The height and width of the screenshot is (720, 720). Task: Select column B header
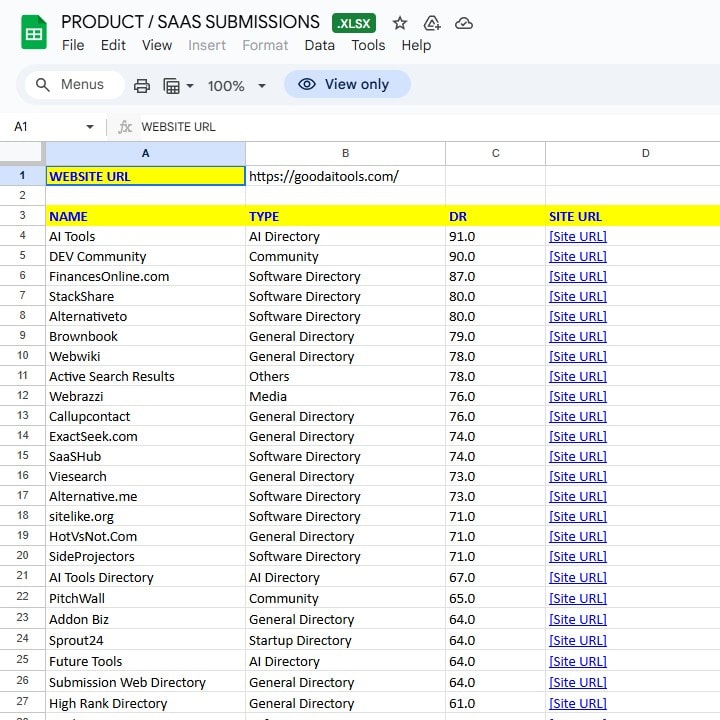[x=345, y=153]
